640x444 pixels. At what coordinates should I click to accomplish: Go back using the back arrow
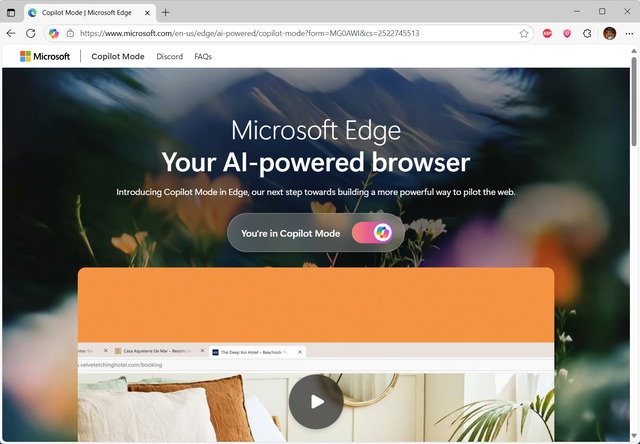11,33
